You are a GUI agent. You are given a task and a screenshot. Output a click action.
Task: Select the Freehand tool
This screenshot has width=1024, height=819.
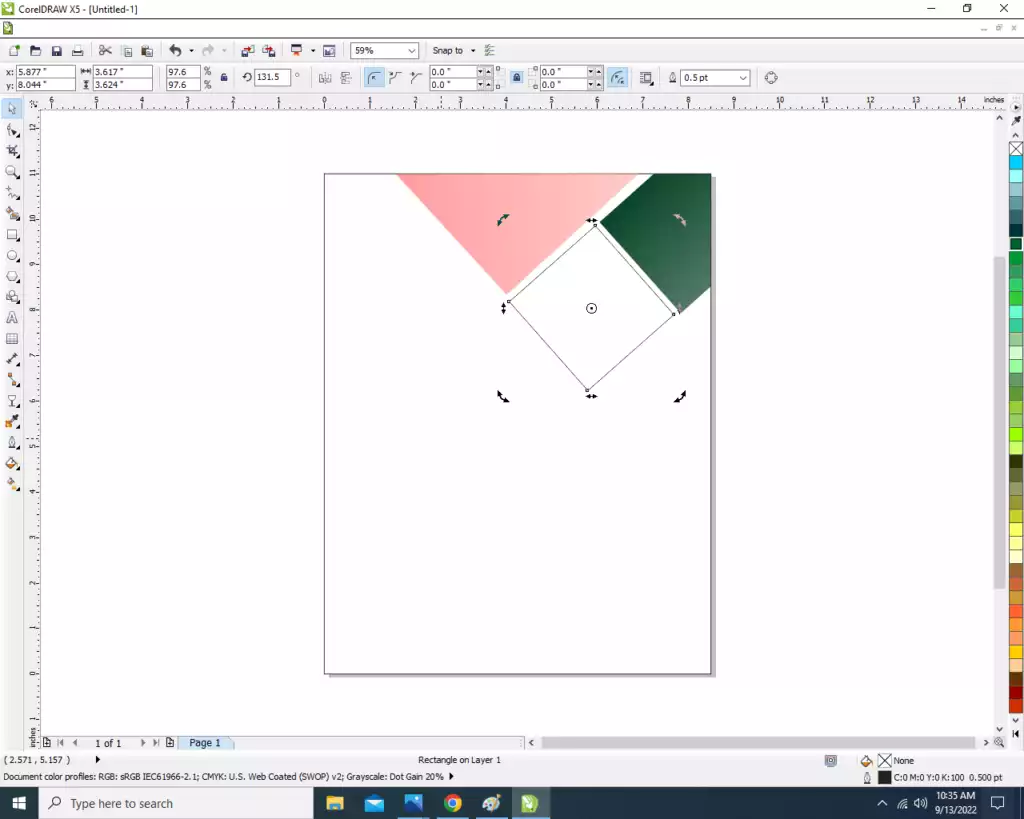click(x=12, y=193)
